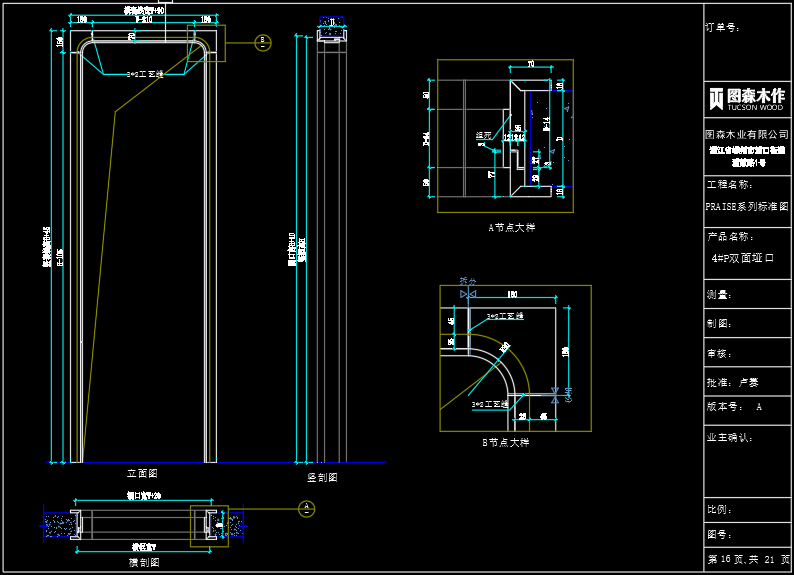Select the 竖剖图 vertical section label
This screenshot has width=794, height=575.
tap(322, 478)
